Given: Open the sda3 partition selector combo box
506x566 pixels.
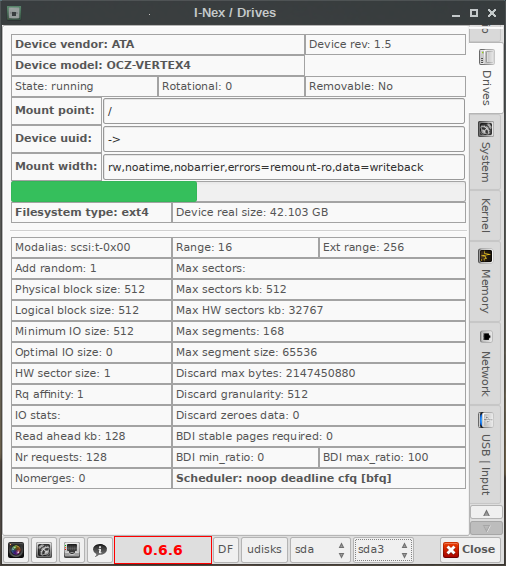Looking at the screenshot, I should tap(383, 550).
